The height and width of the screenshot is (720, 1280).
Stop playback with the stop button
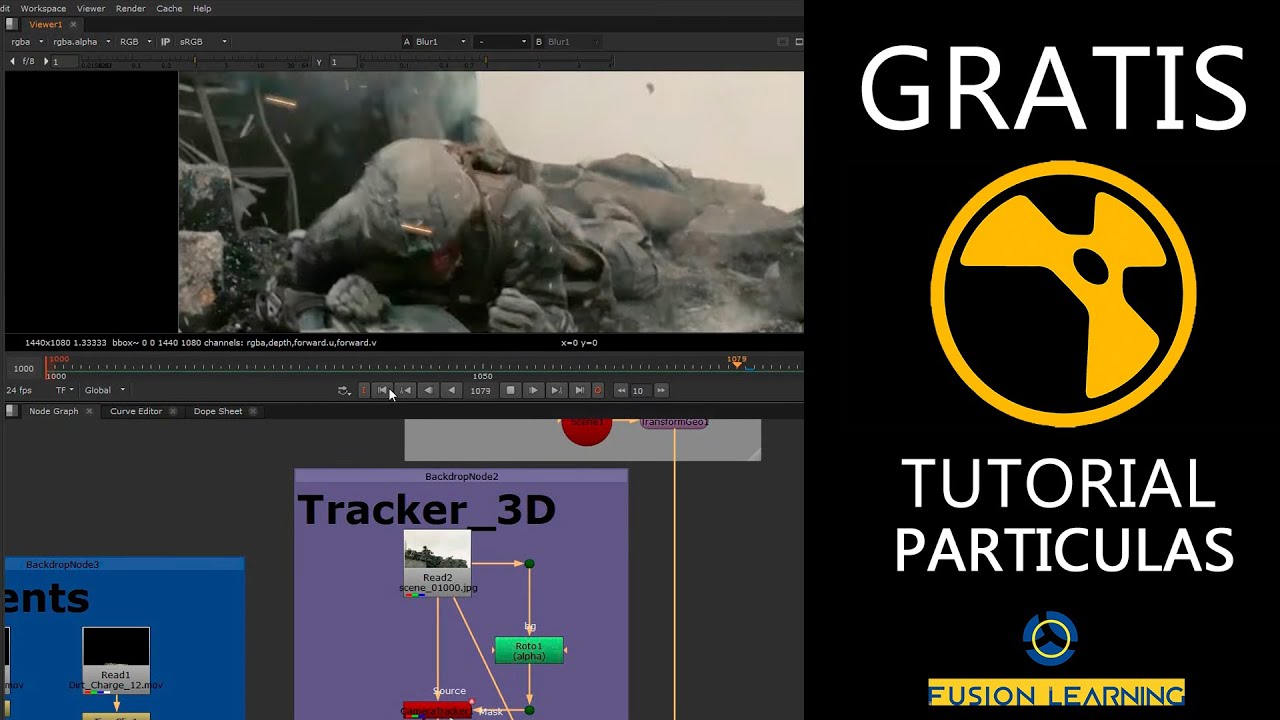click(510, 390)
